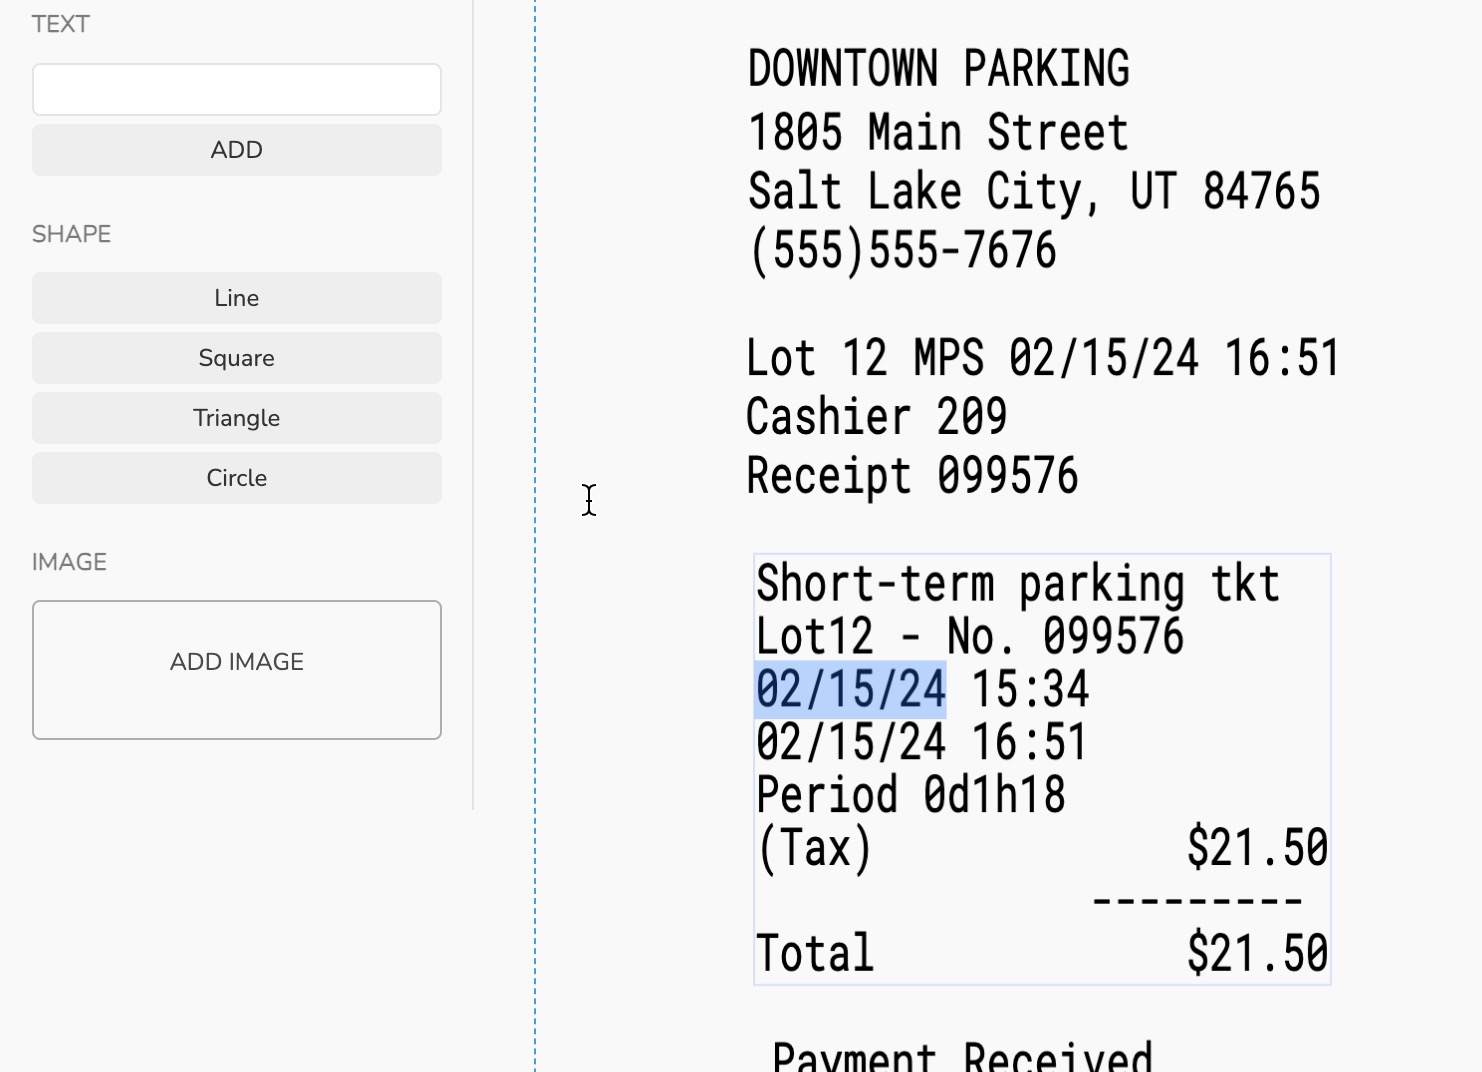Click inside the empty TEXT input field

236,89
